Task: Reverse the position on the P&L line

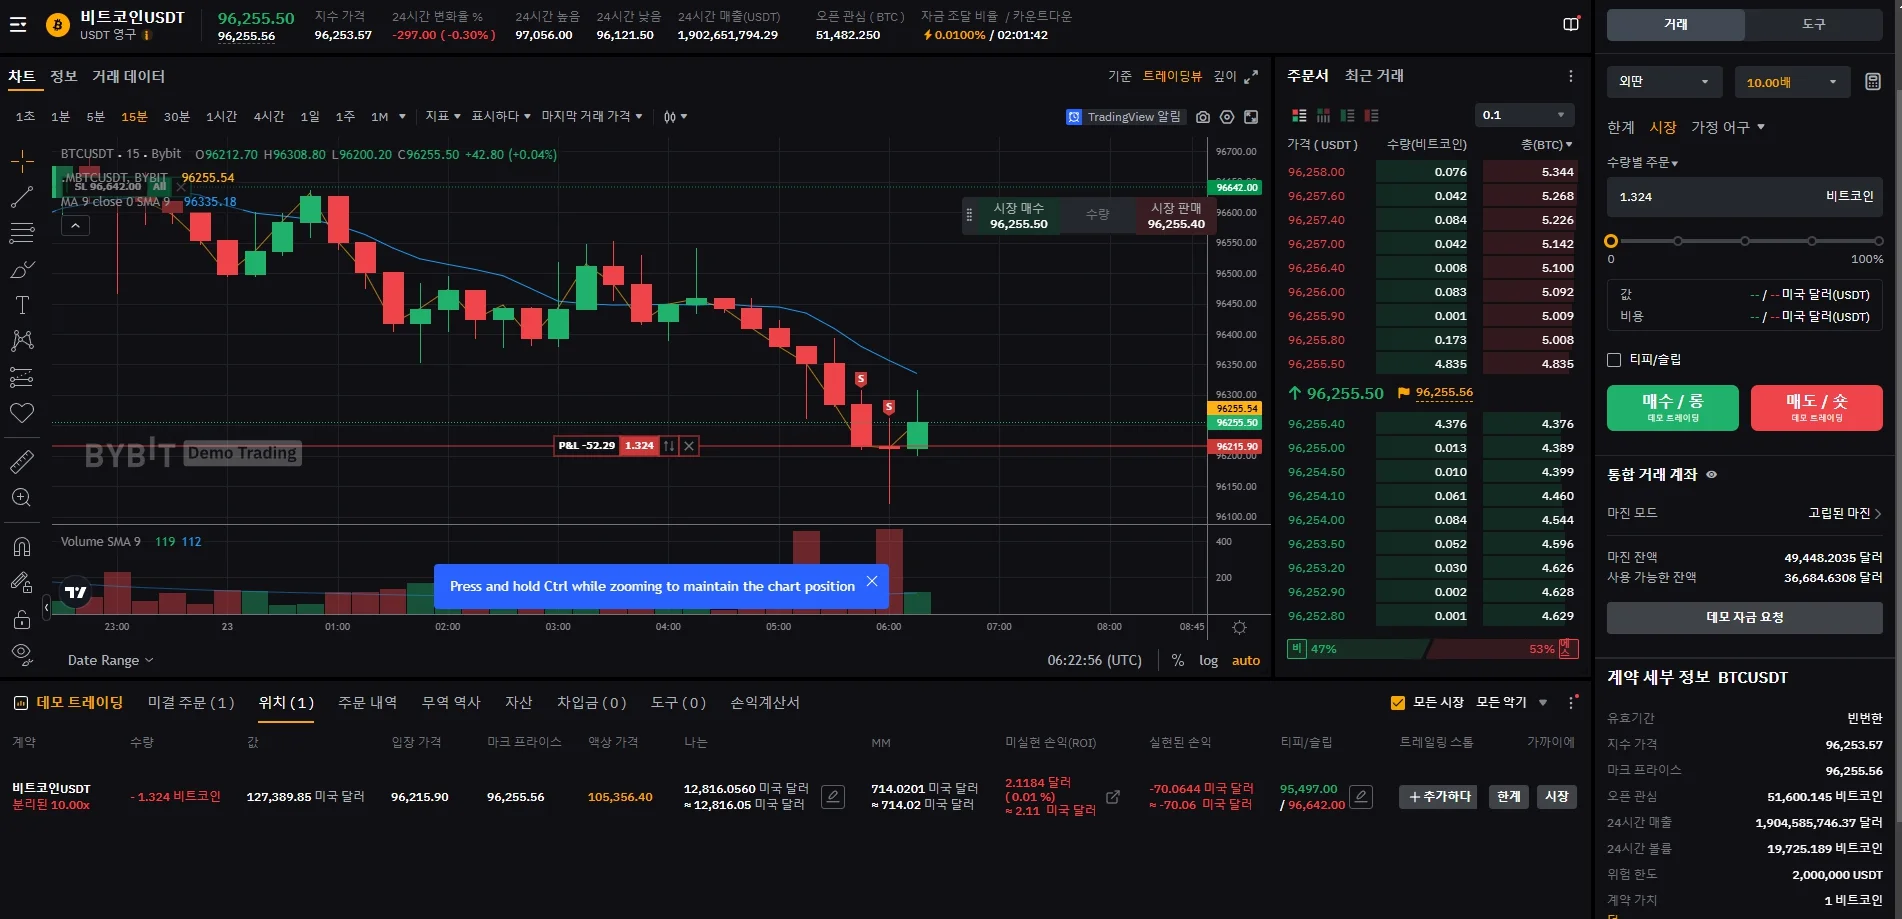Action: point(669,446)
